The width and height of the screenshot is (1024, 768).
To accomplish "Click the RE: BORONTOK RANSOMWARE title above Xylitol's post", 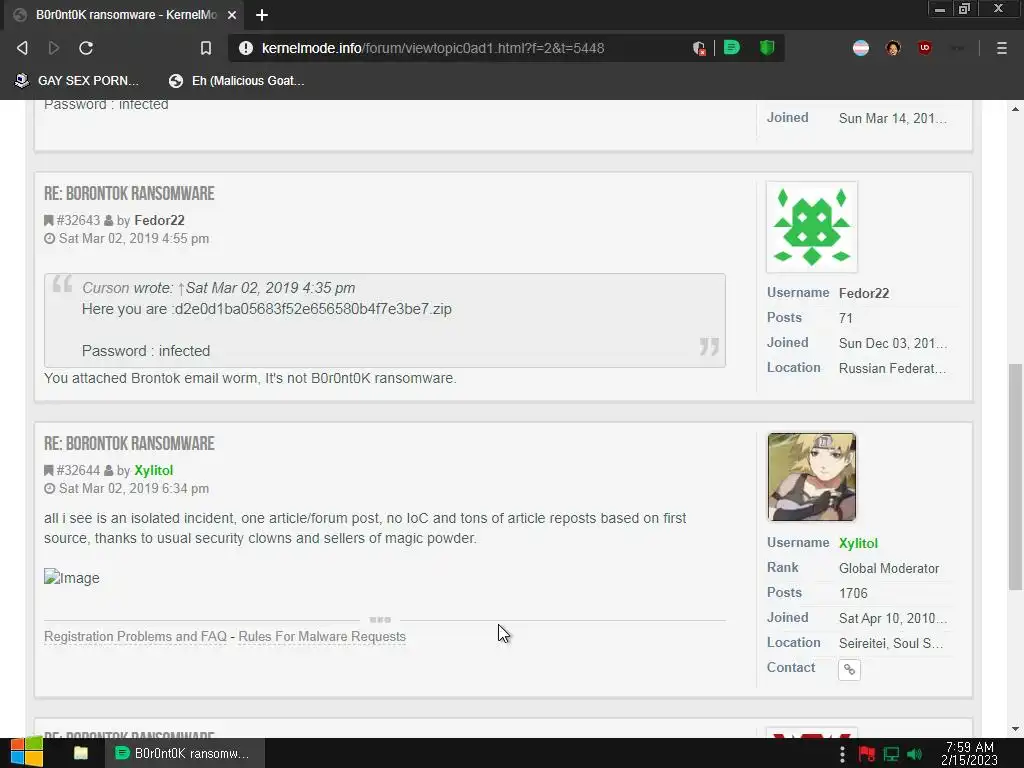I will 129,444.
